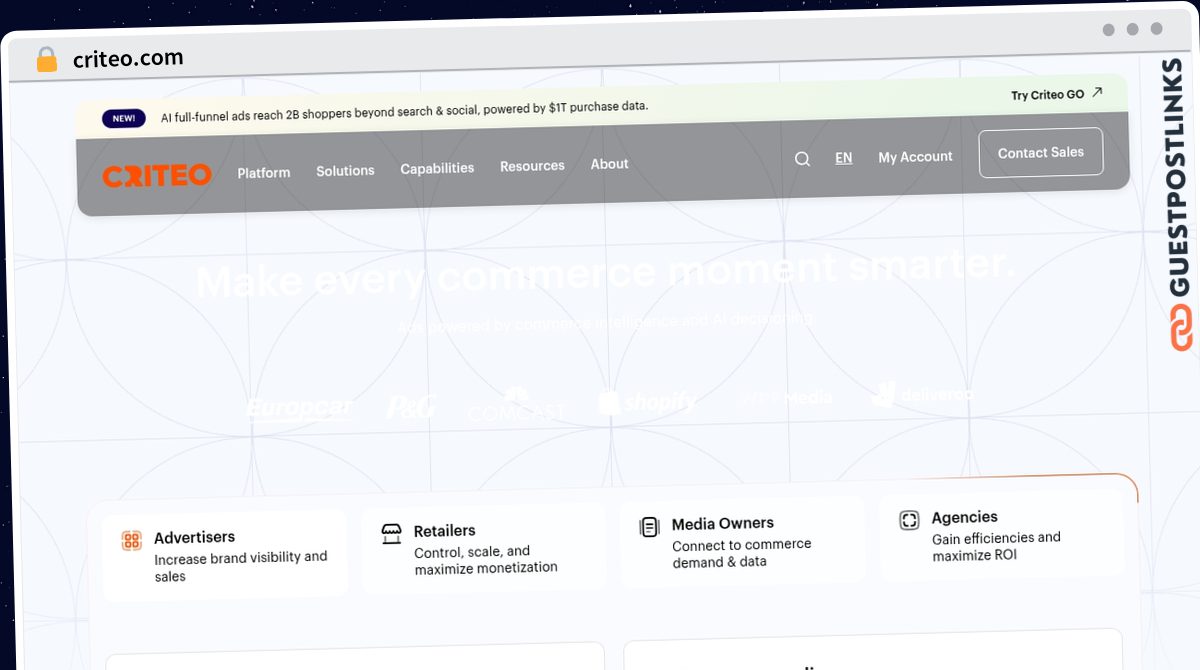Screen dimensions: 1200x670
Task: Click the Media Owners icon
Action: click(649, 527)
